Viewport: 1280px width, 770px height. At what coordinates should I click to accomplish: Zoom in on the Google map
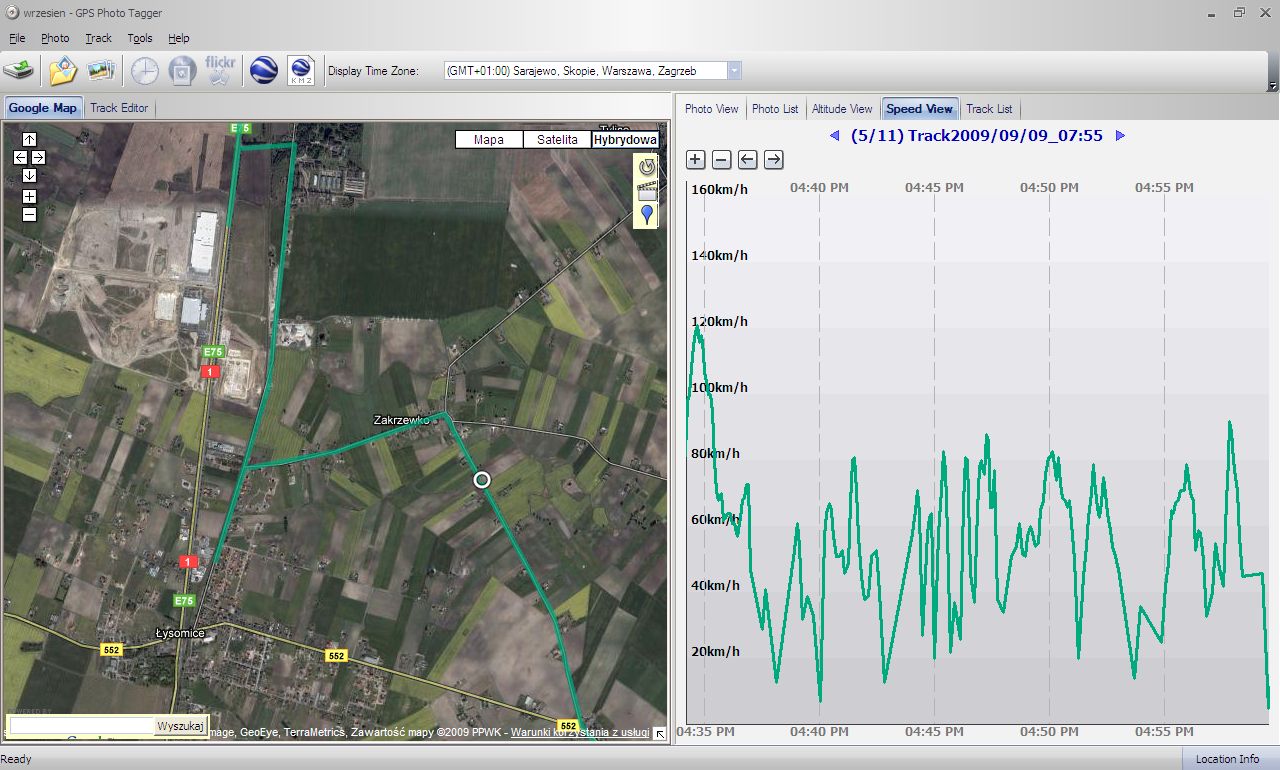tap(29, 196)
